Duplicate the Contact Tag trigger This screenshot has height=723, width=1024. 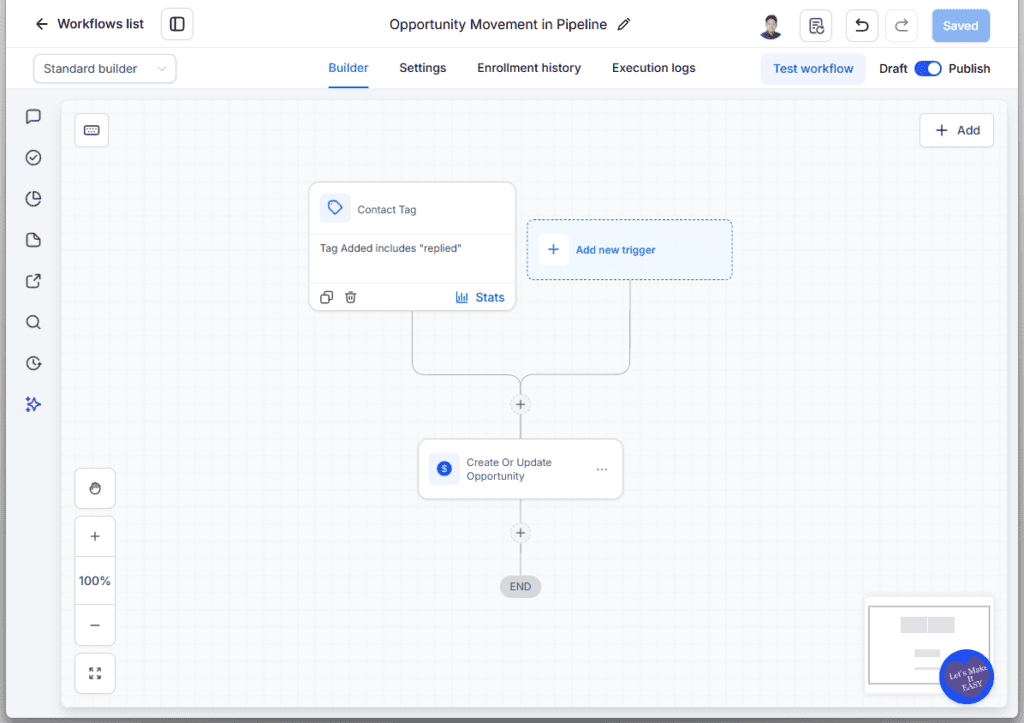point(327,297)
